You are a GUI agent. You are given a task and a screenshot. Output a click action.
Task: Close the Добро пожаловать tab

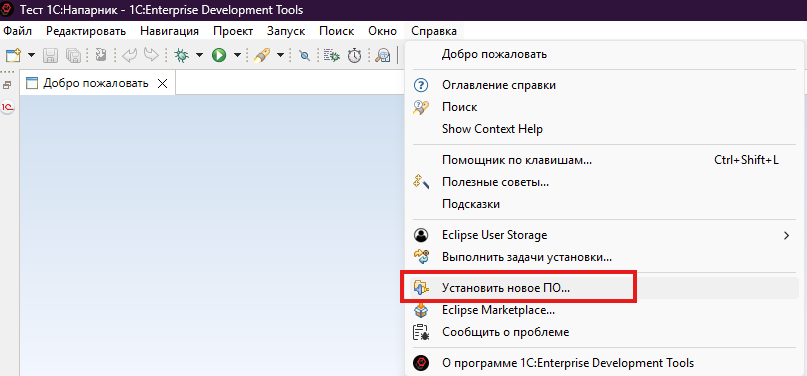click(x=162, y=83)
